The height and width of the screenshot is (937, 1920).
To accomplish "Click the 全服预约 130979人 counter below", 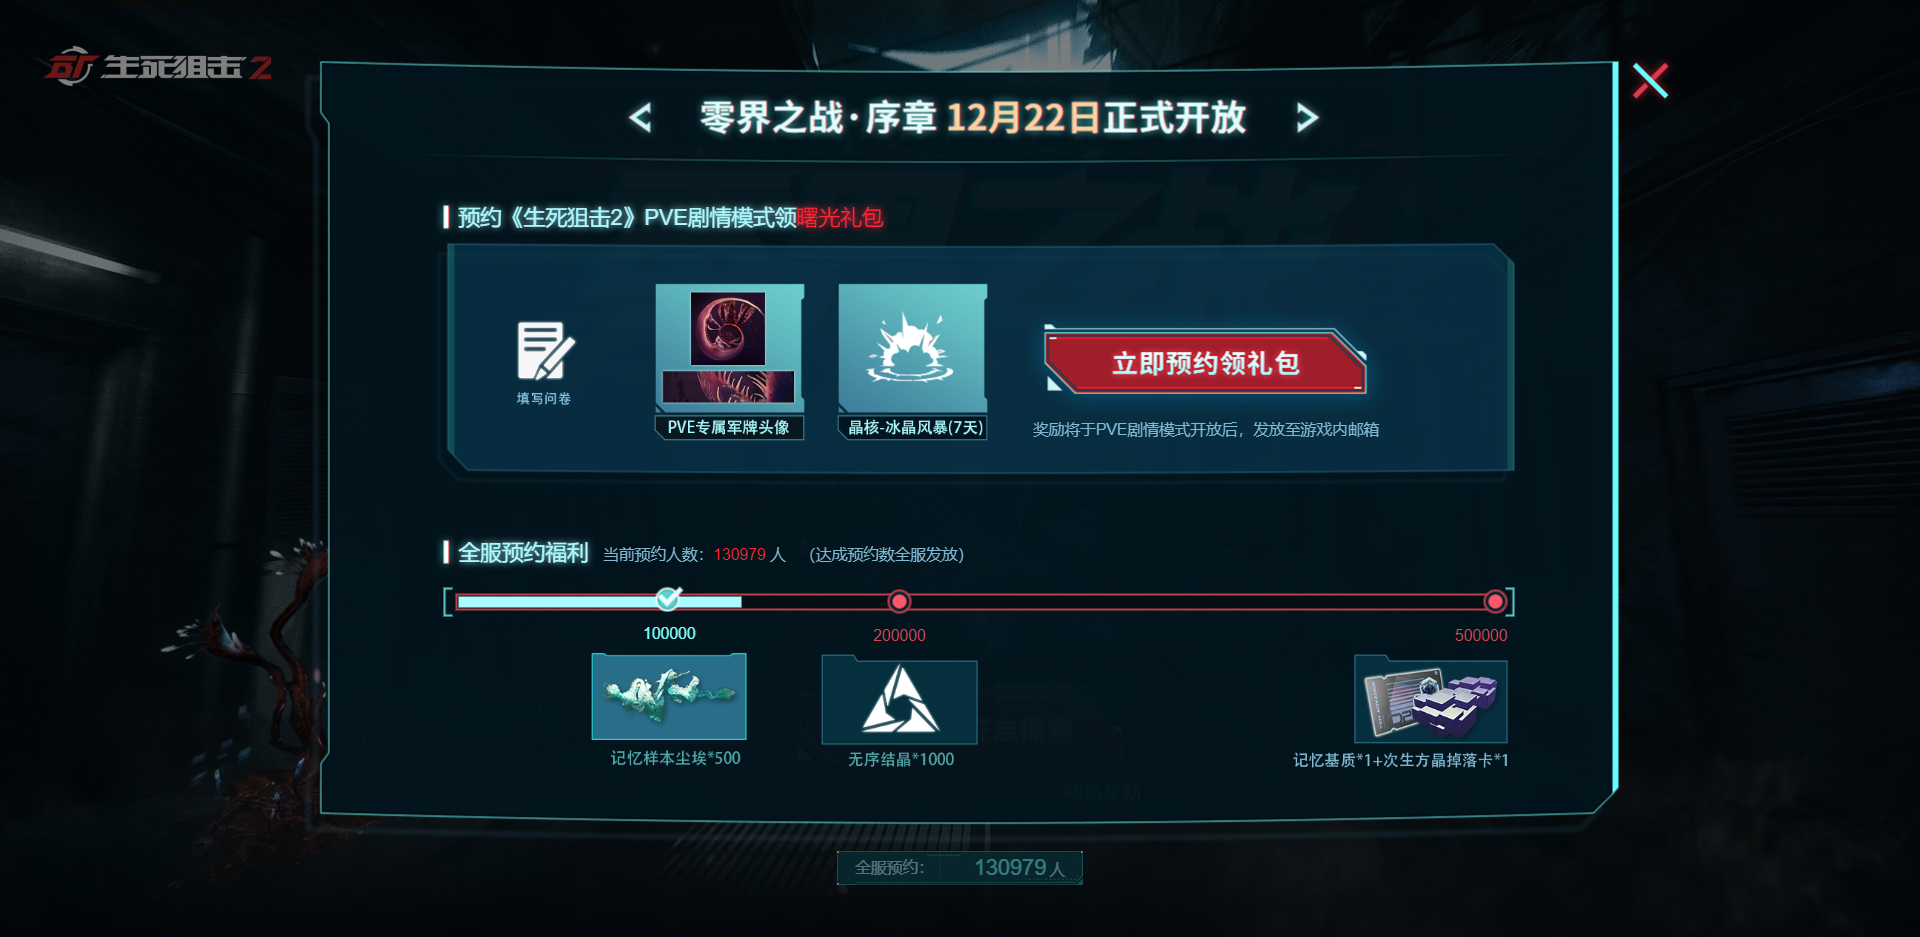I will [960, 867].
